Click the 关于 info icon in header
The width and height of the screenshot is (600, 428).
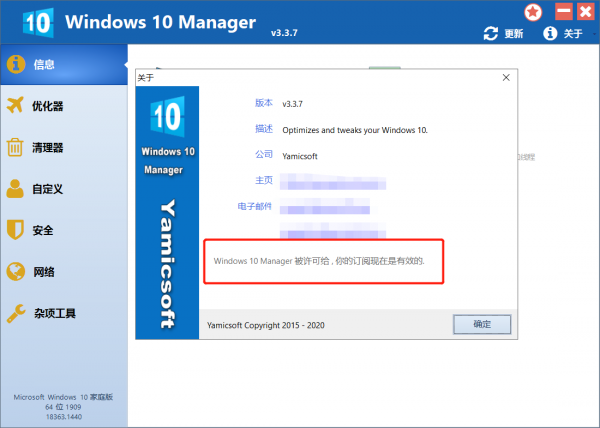click(549, 33)
